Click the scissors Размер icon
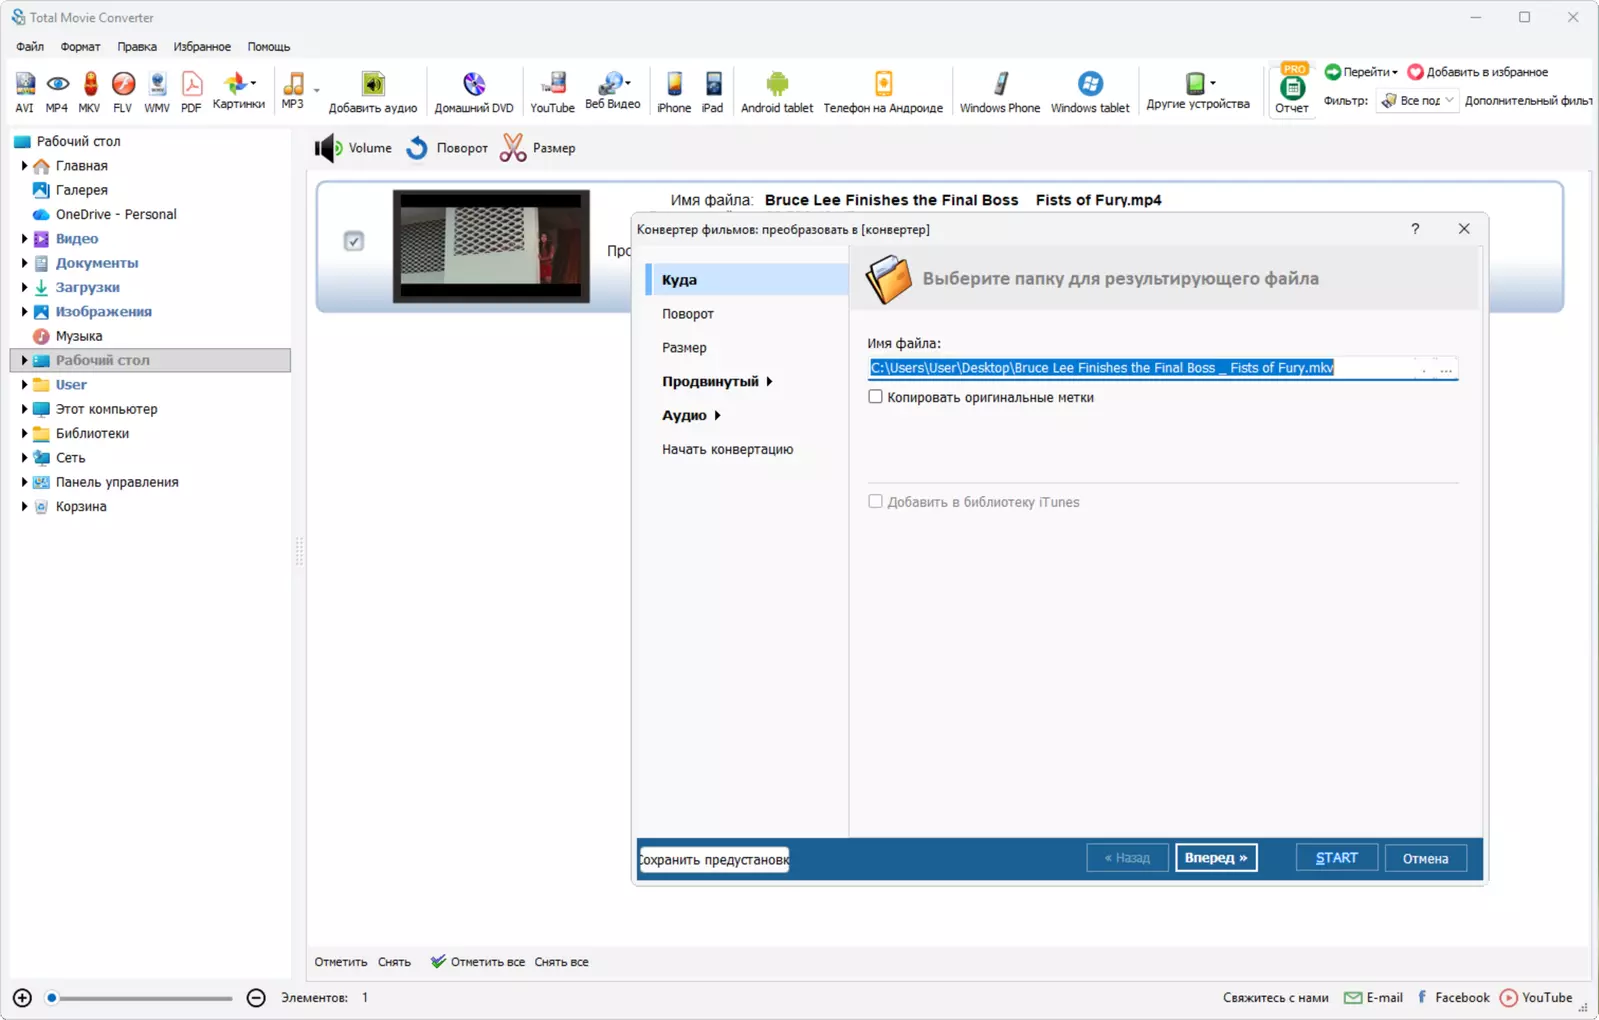Screen dimensions: 1599x1020 point(513,148)
